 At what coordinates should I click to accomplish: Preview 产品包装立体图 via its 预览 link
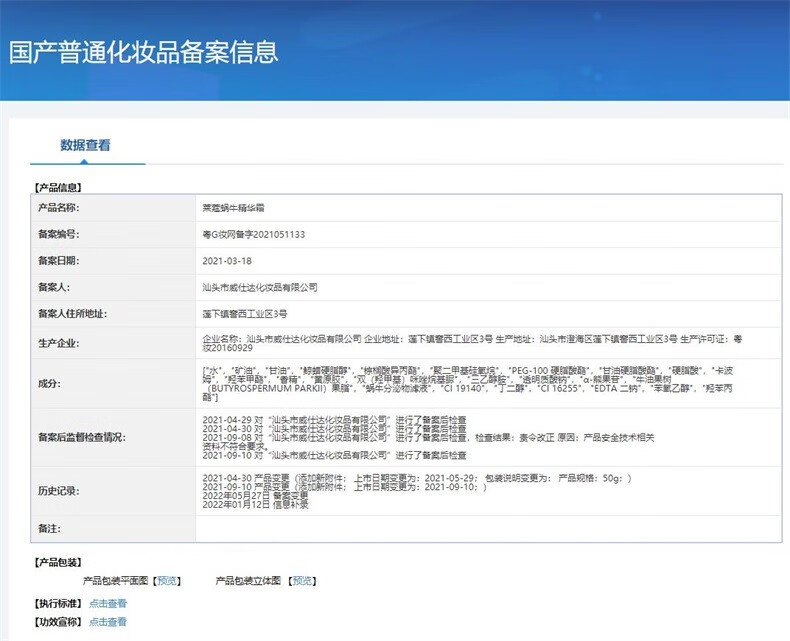pyautogui.click(x=302, y=581)
